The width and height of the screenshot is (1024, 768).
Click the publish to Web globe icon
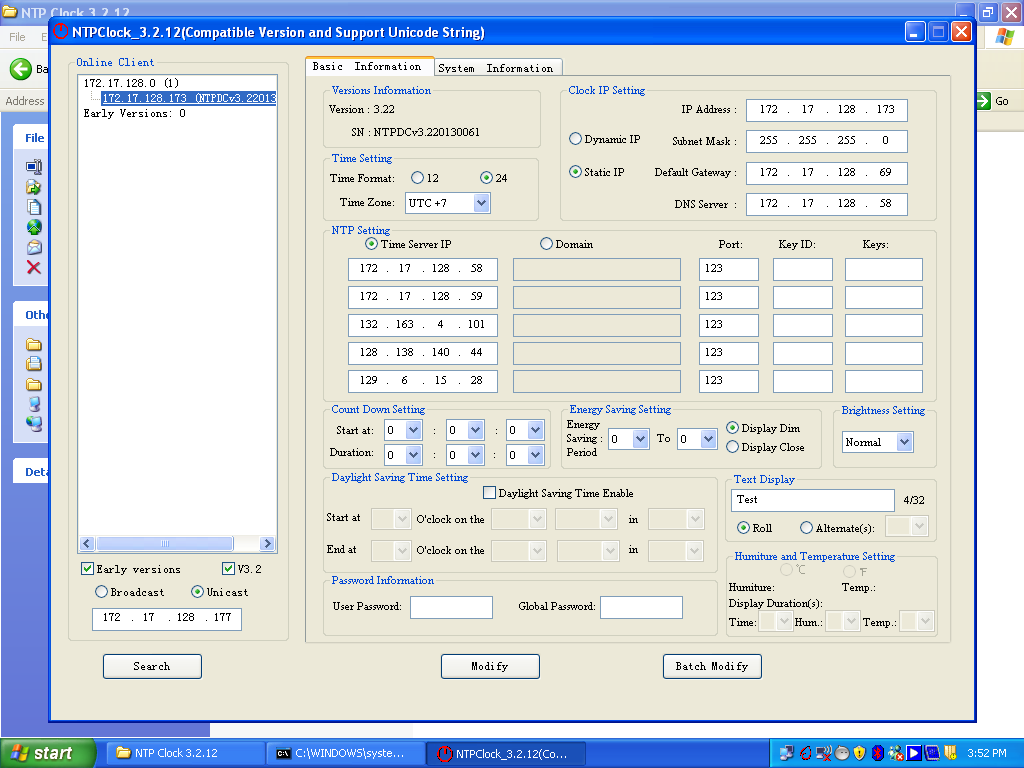coord(34,227)
